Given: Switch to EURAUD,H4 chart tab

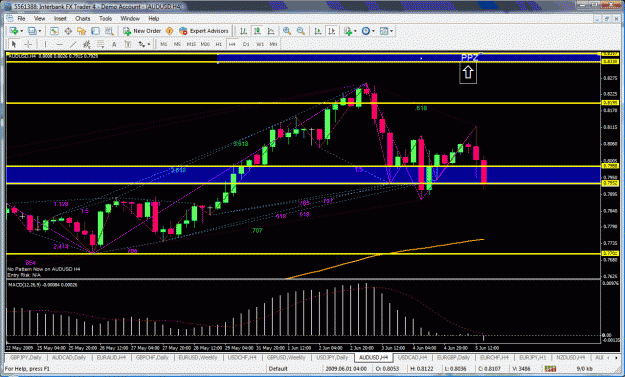Looking at the screenshot, I should click(112, 357).
